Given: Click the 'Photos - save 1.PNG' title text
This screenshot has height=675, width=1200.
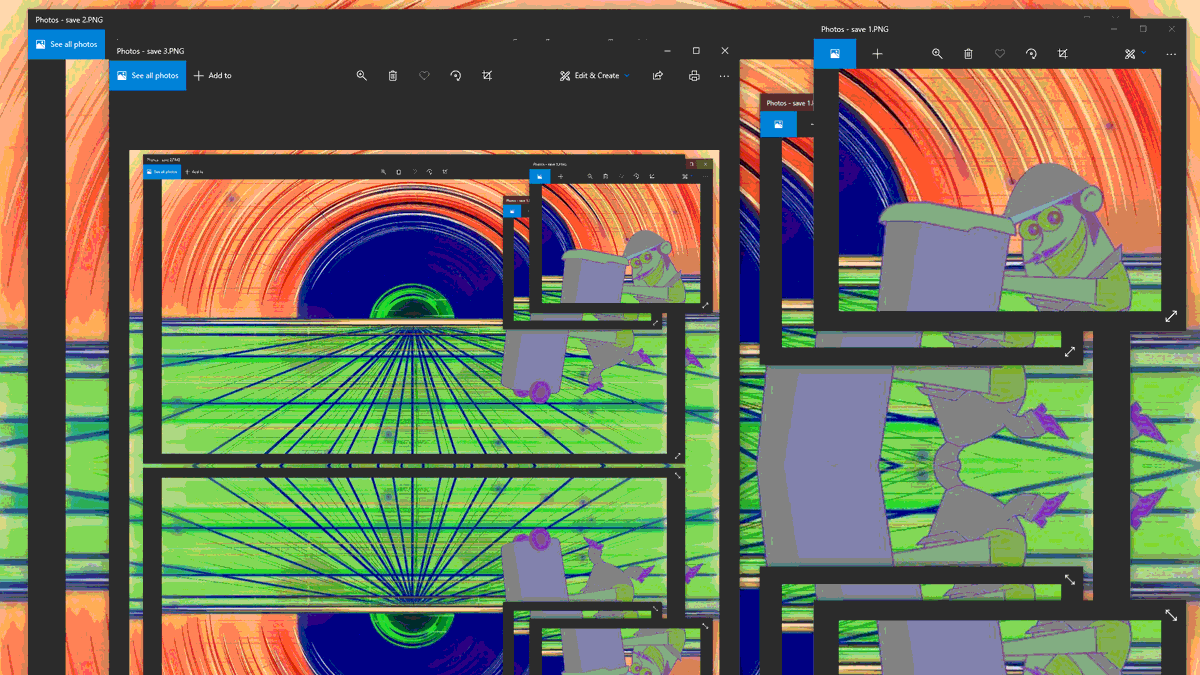Looking at the screenshot, I should (855, 30).
